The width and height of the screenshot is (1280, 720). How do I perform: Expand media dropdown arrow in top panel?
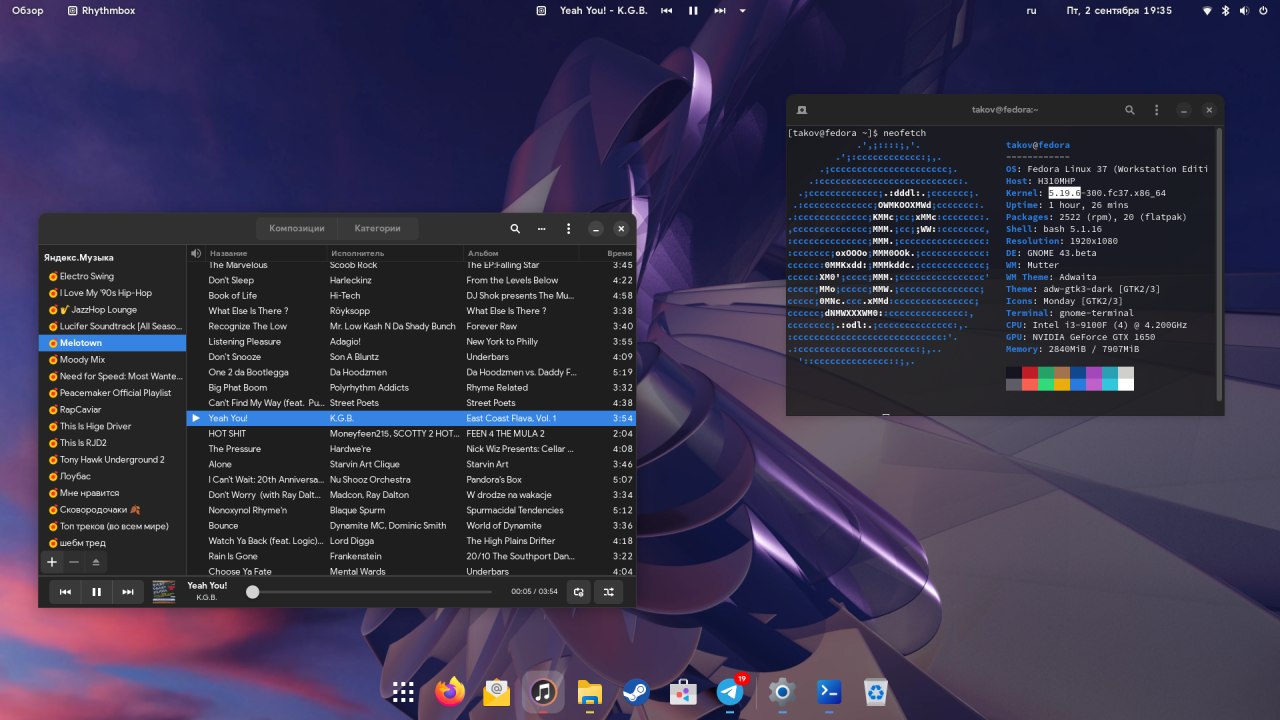[742, 10]
